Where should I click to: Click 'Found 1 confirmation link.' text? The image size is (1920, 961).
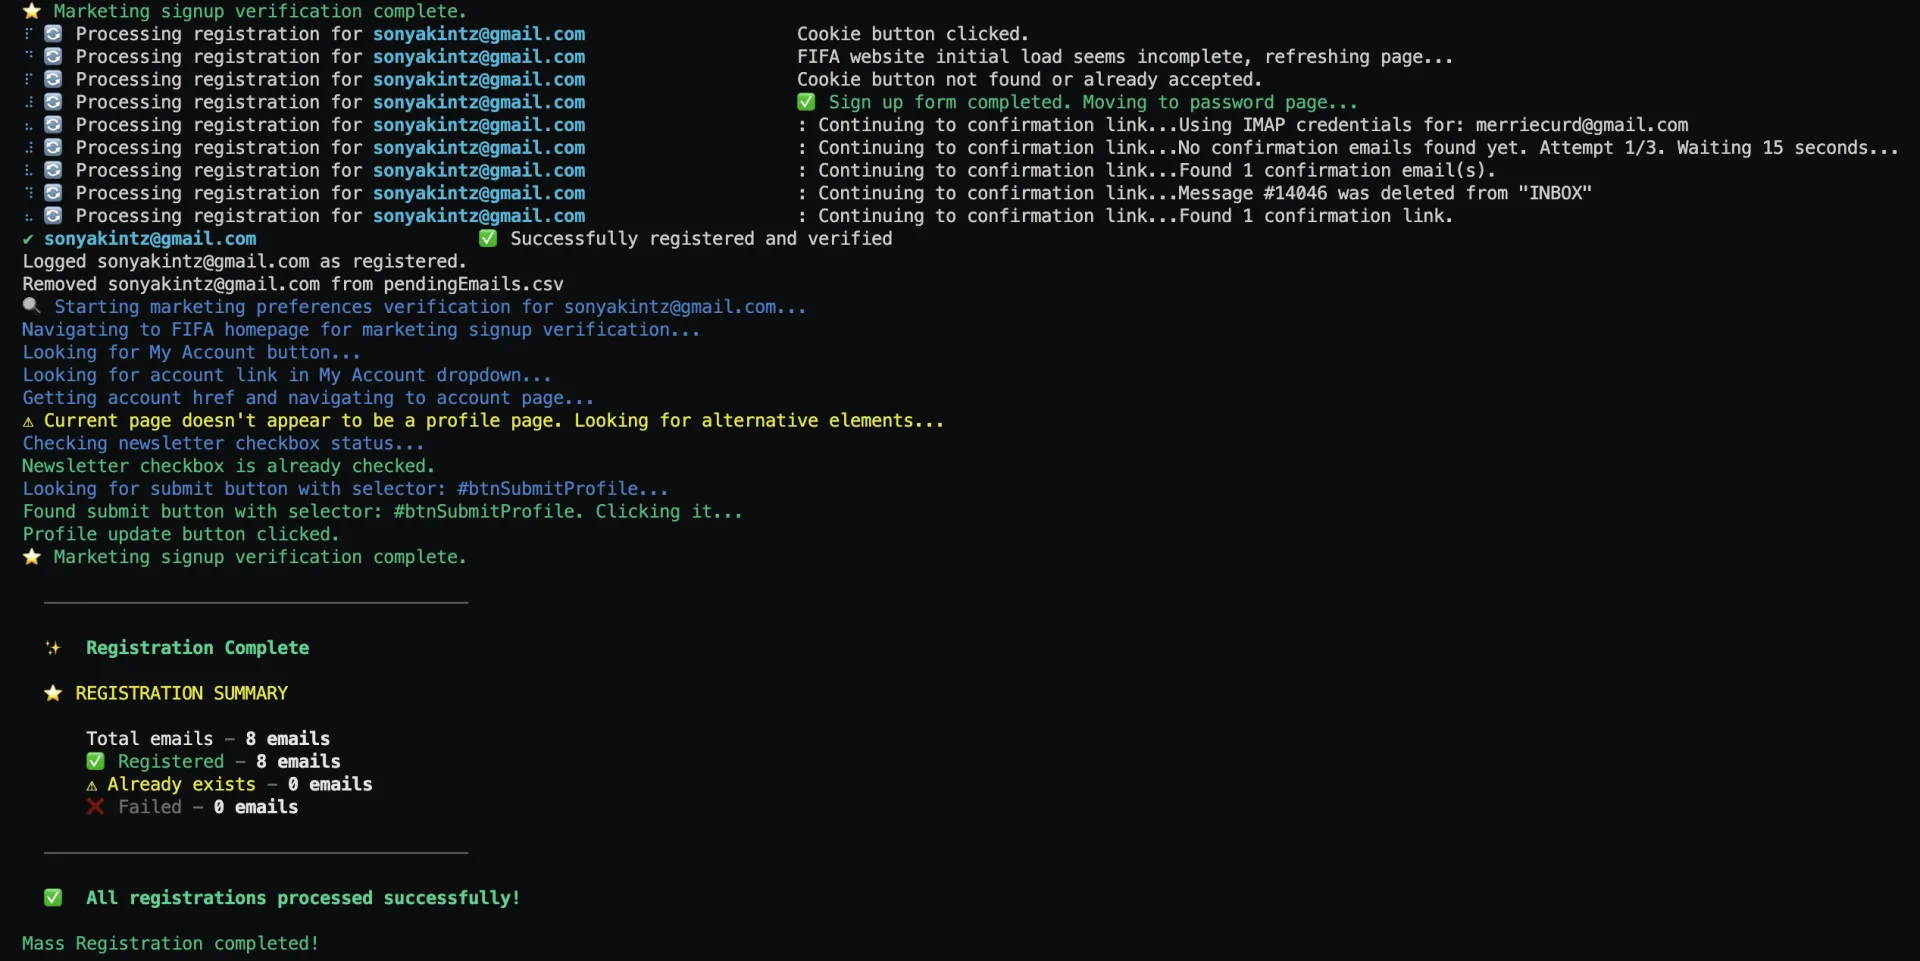click(1316, 216)
